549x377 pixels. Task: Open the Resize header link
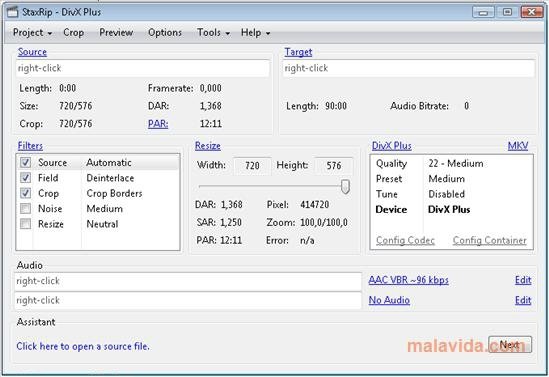pyautogui.click(x=208, y=146)
